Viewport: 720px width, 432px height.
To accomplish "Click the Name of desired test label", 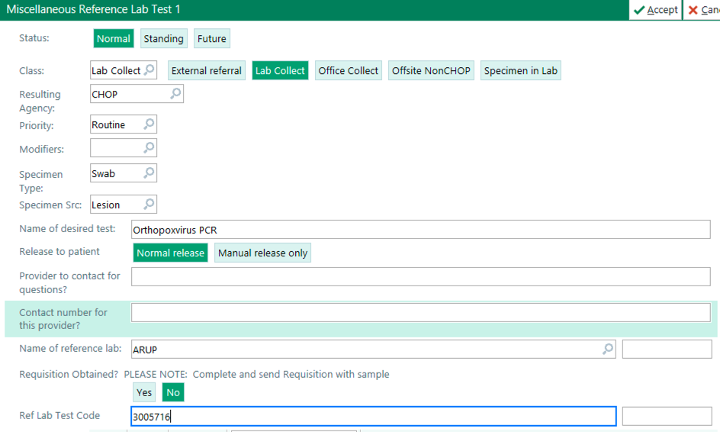I will (68, 229).
